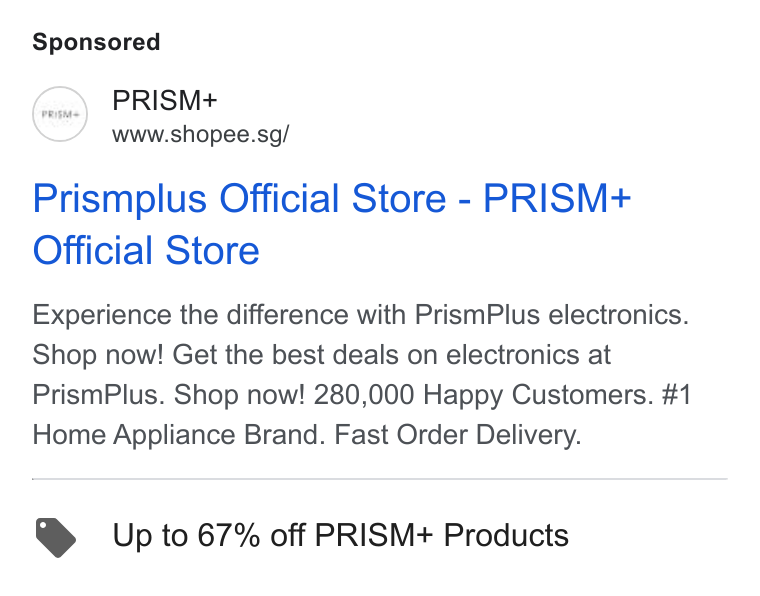
Task: Click the Sponsored label
Action: tap(96, 42)
